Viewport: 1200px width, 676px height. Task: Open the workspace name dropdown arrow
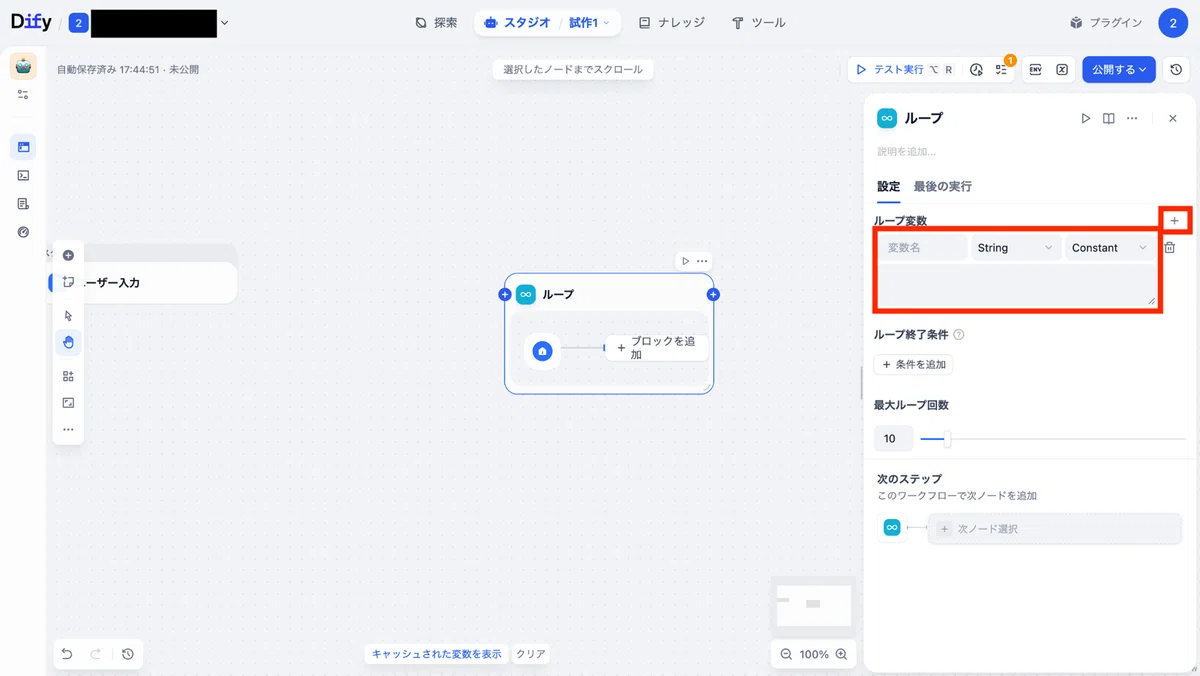click(x=224, y=22)
